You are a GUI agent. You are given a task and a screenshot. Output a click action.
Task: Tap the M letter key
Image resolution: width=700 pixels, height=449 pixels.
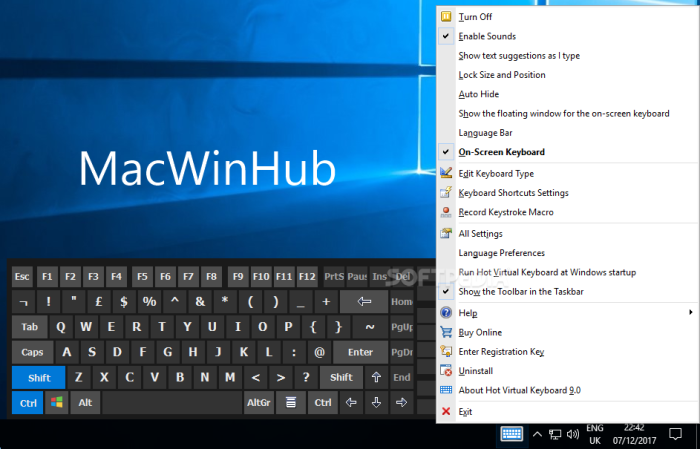[230, 378]
